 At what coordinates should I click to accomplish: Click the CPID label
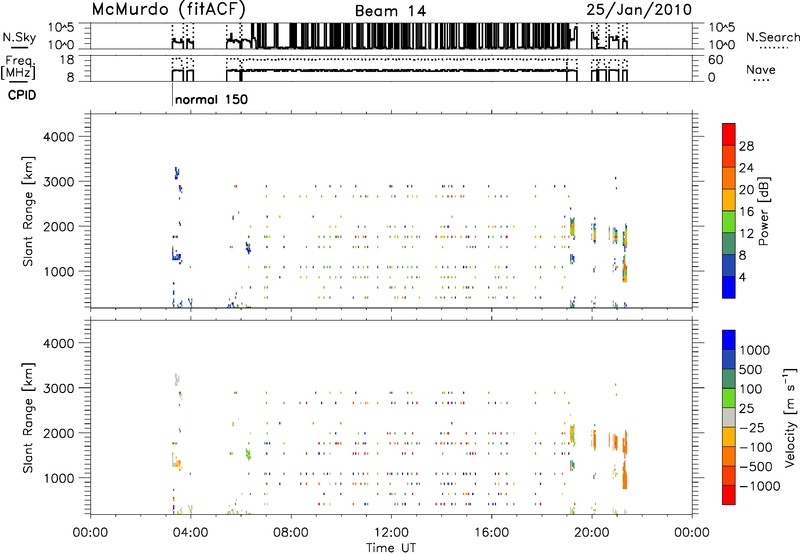tap(21, 95)
